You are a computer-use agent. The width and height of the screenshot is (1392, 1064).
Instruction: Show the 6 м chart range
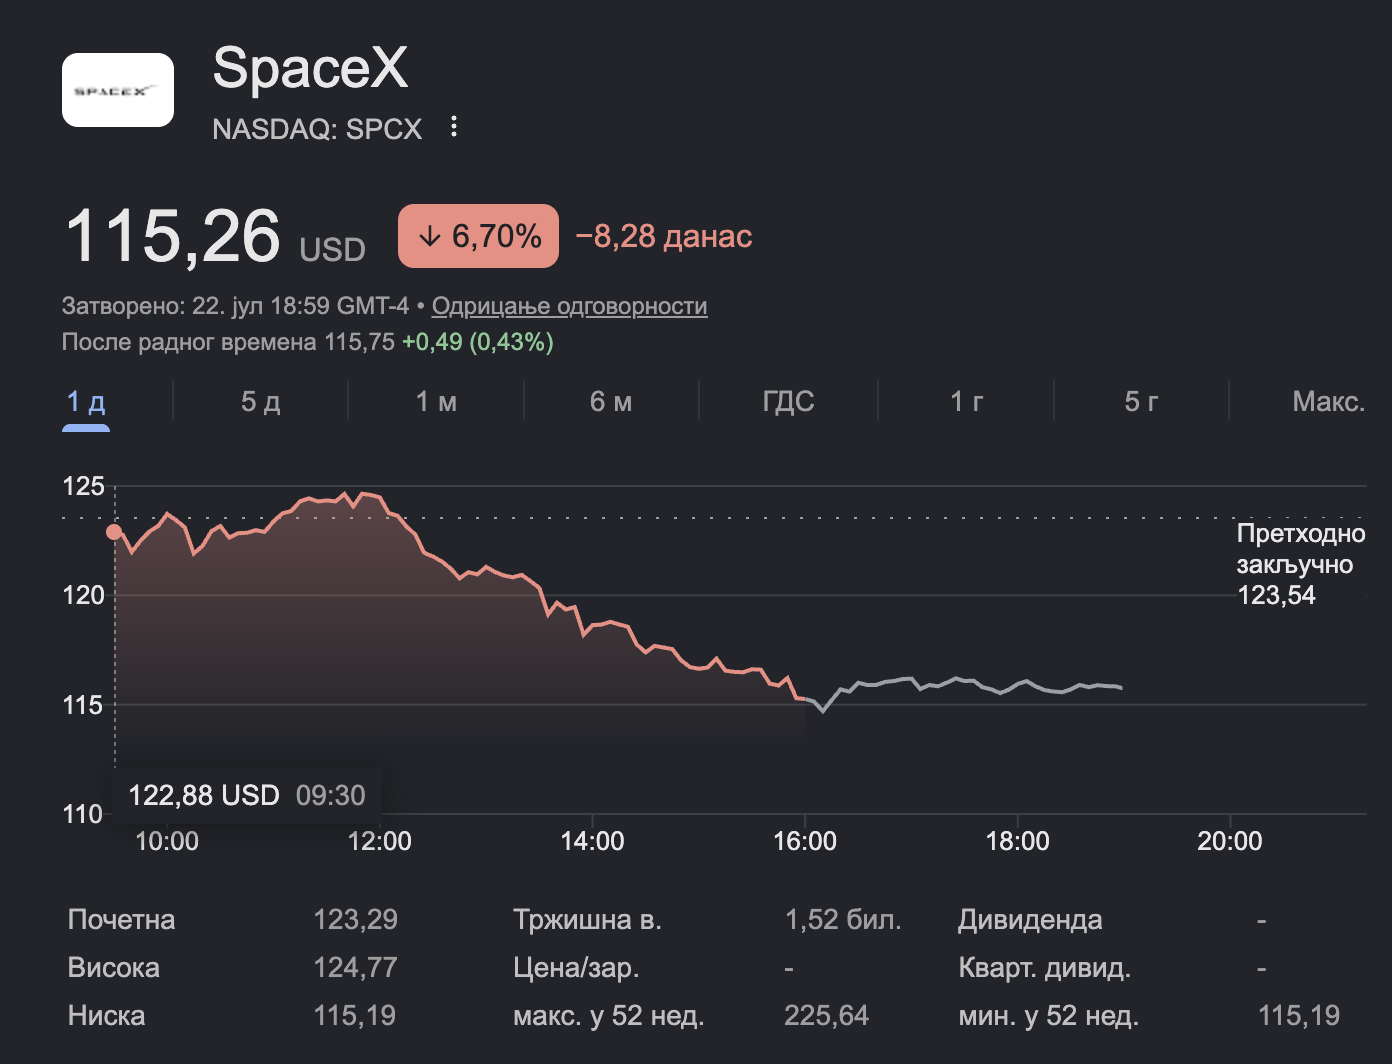tap(611, 402)
